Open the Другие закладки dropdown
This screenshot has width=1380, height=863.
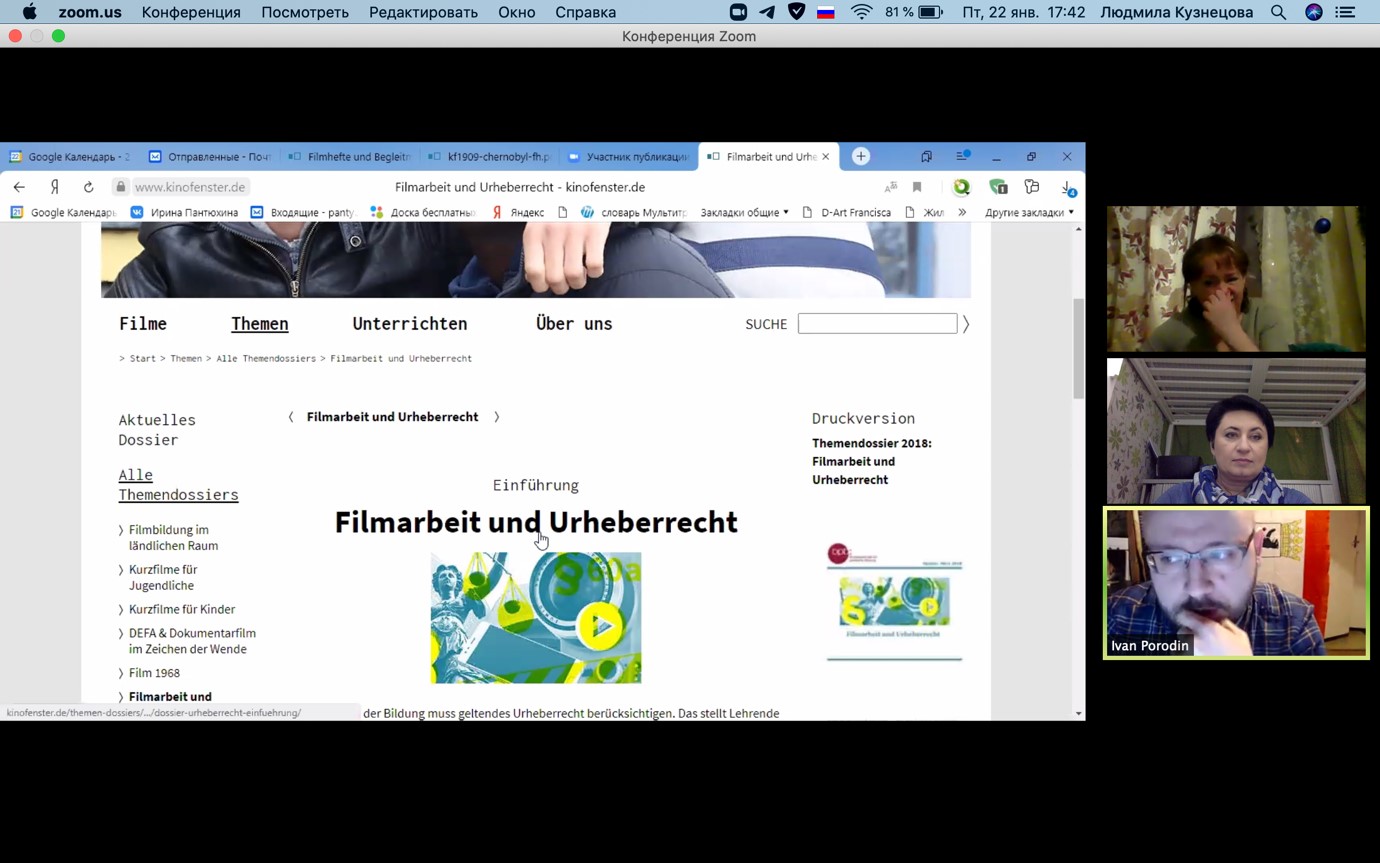pyautogui.click(x=1029, y=212)
